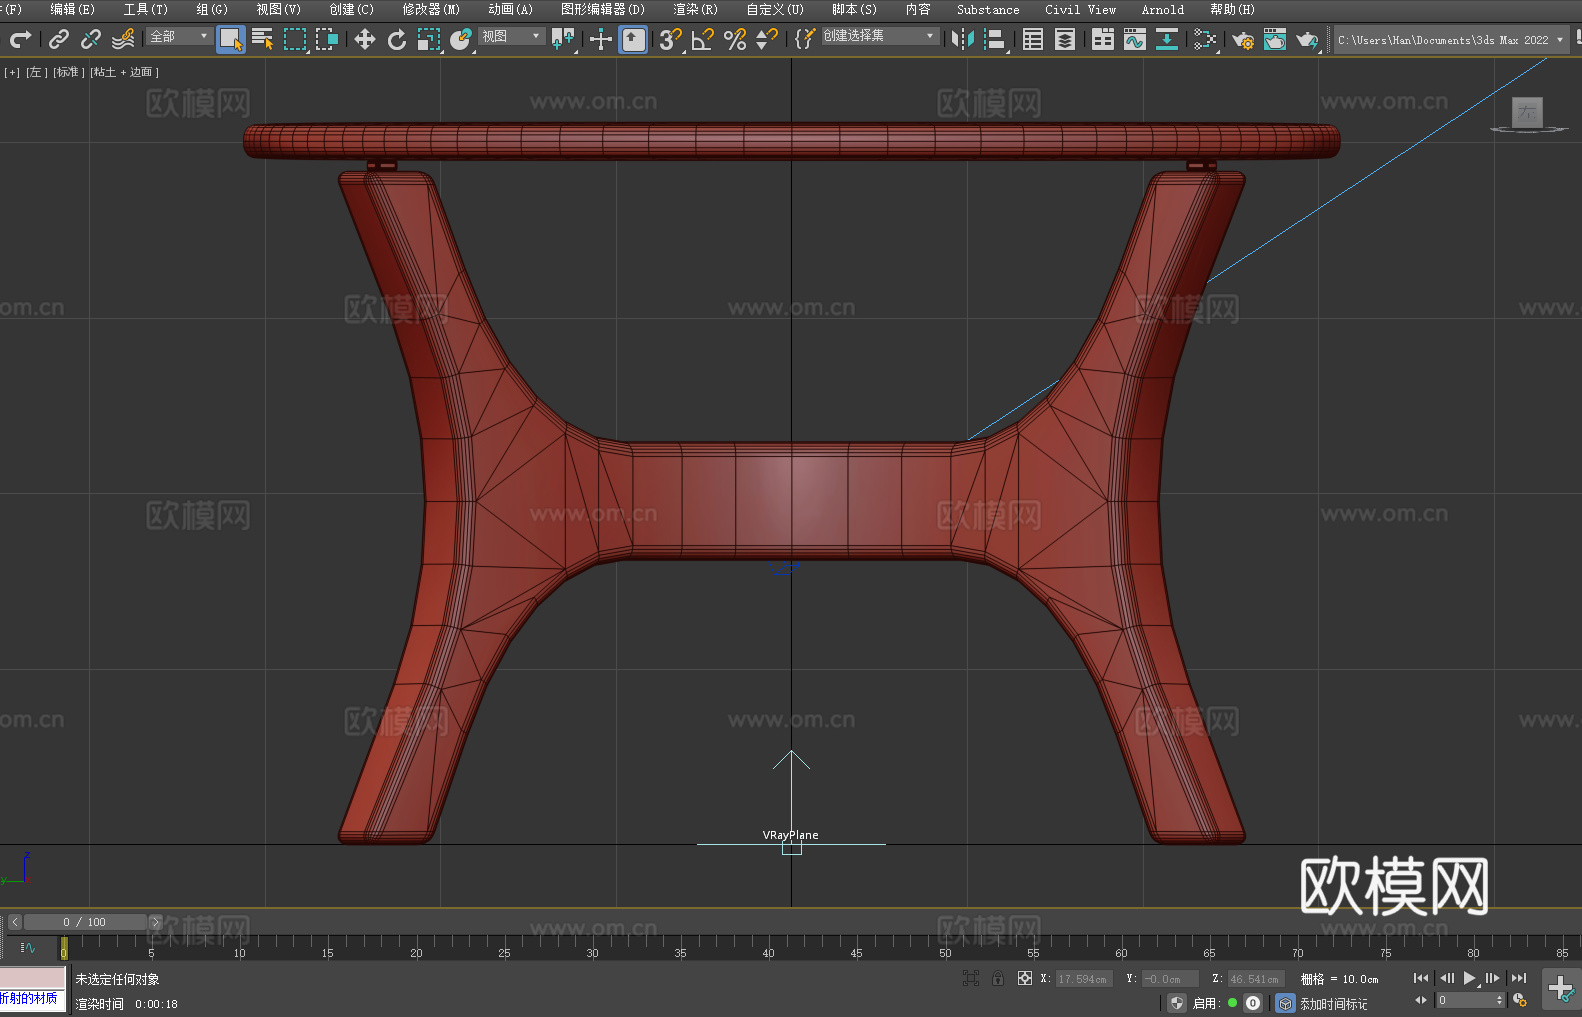Click next frame arrow on time slider
1582x1017 pixels.
(155, 922)
